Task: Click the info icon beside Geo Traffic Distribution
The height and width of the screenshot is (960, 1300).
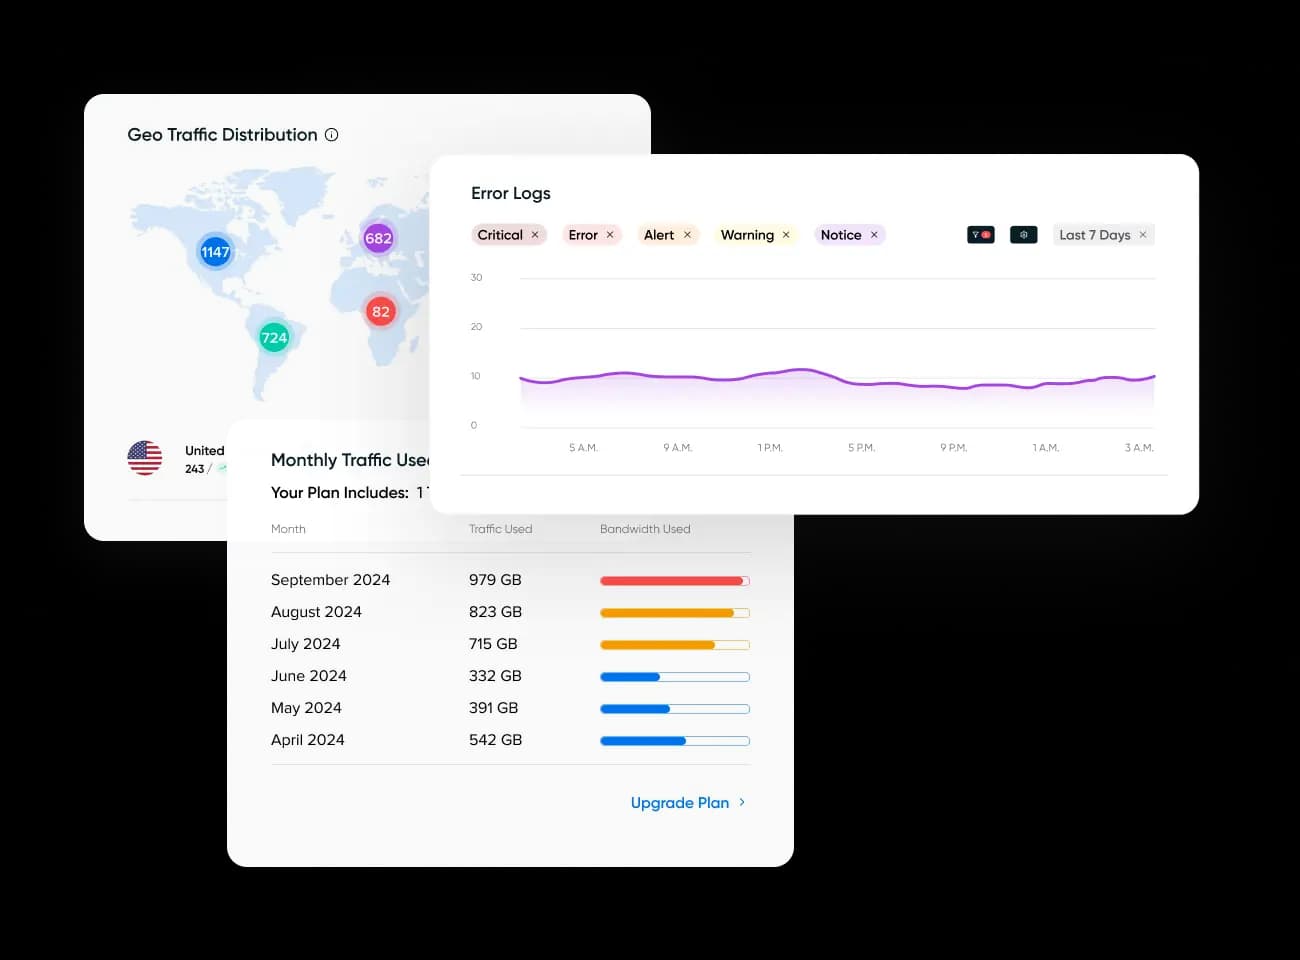Action: pyautogui.click(x=332, y=135)
